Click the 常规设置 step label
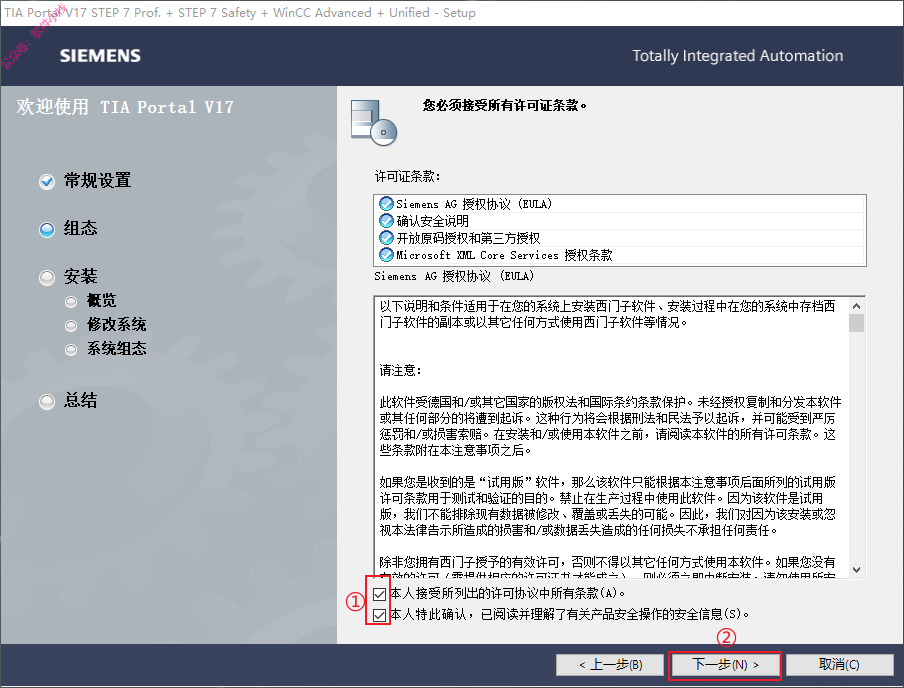Screen dimensions: 904x688 (x=97, y=181)
